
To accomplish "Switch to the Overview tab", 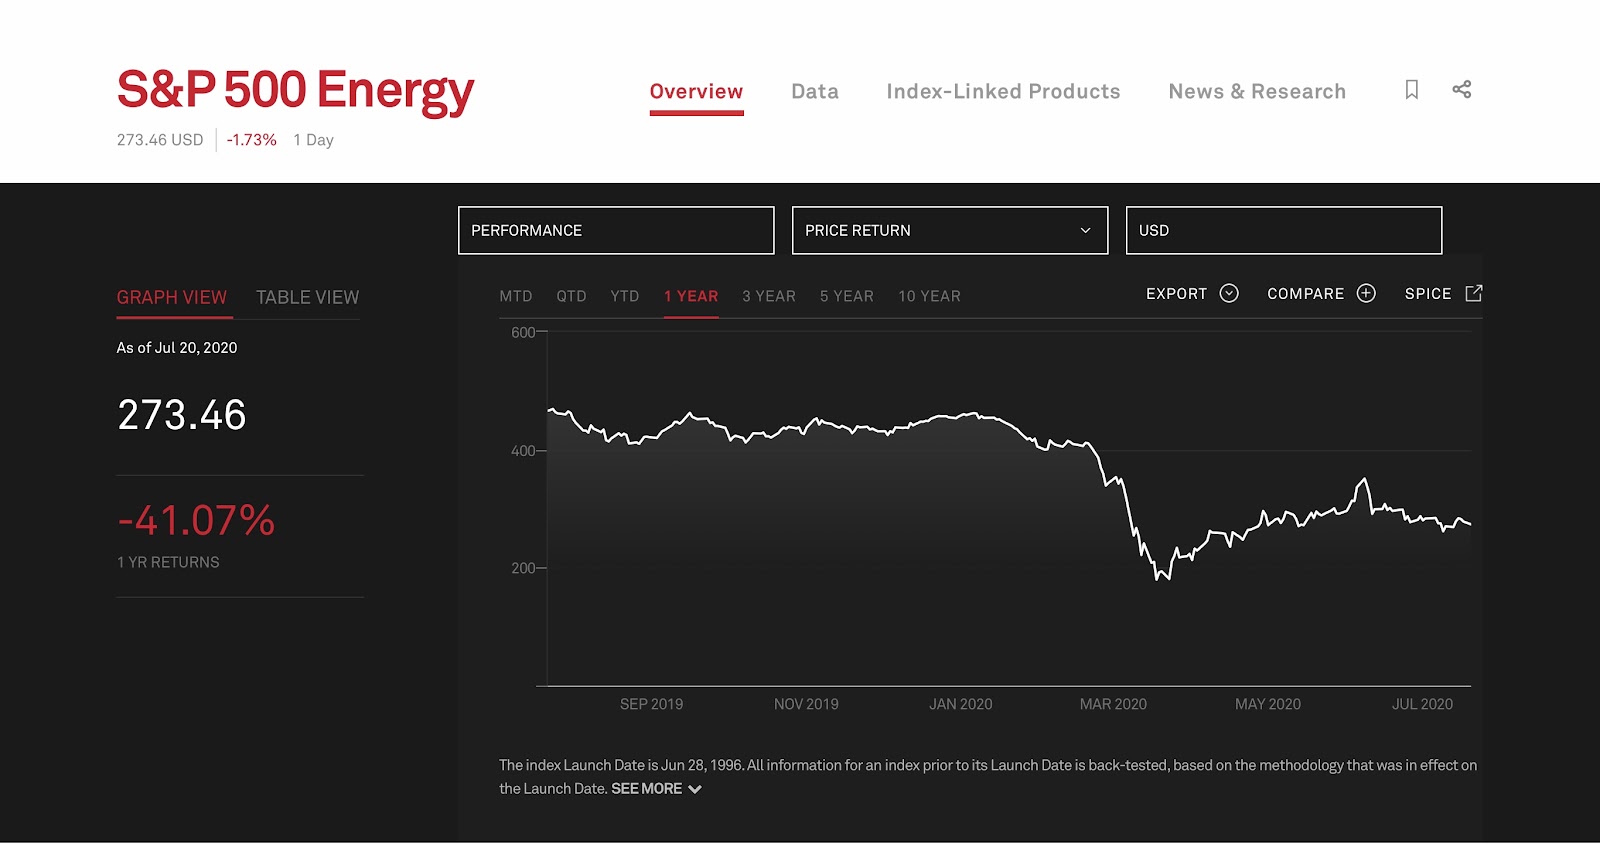I will 696,92.
